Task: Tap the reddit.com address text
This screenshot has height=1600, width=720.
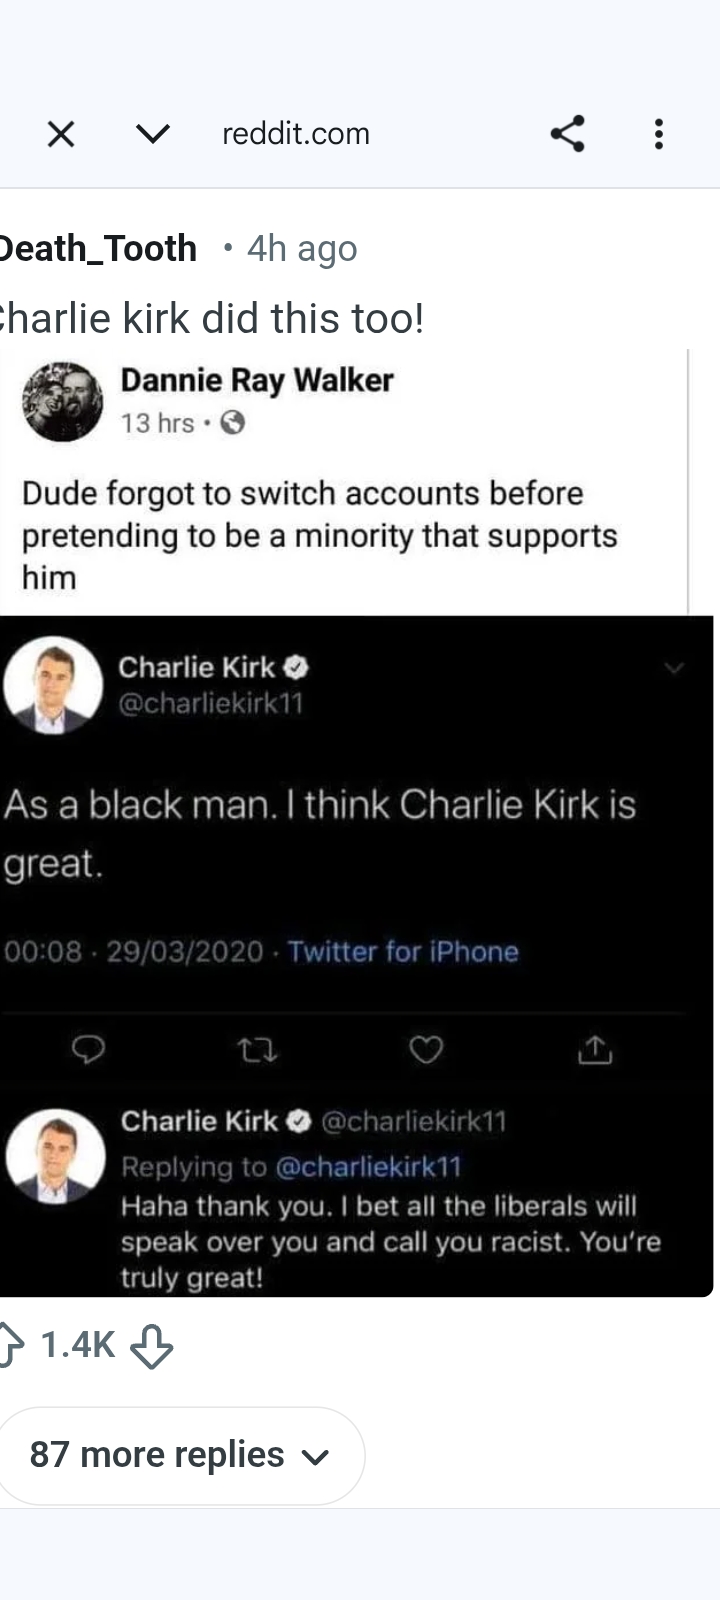Action: pos(296,134)
